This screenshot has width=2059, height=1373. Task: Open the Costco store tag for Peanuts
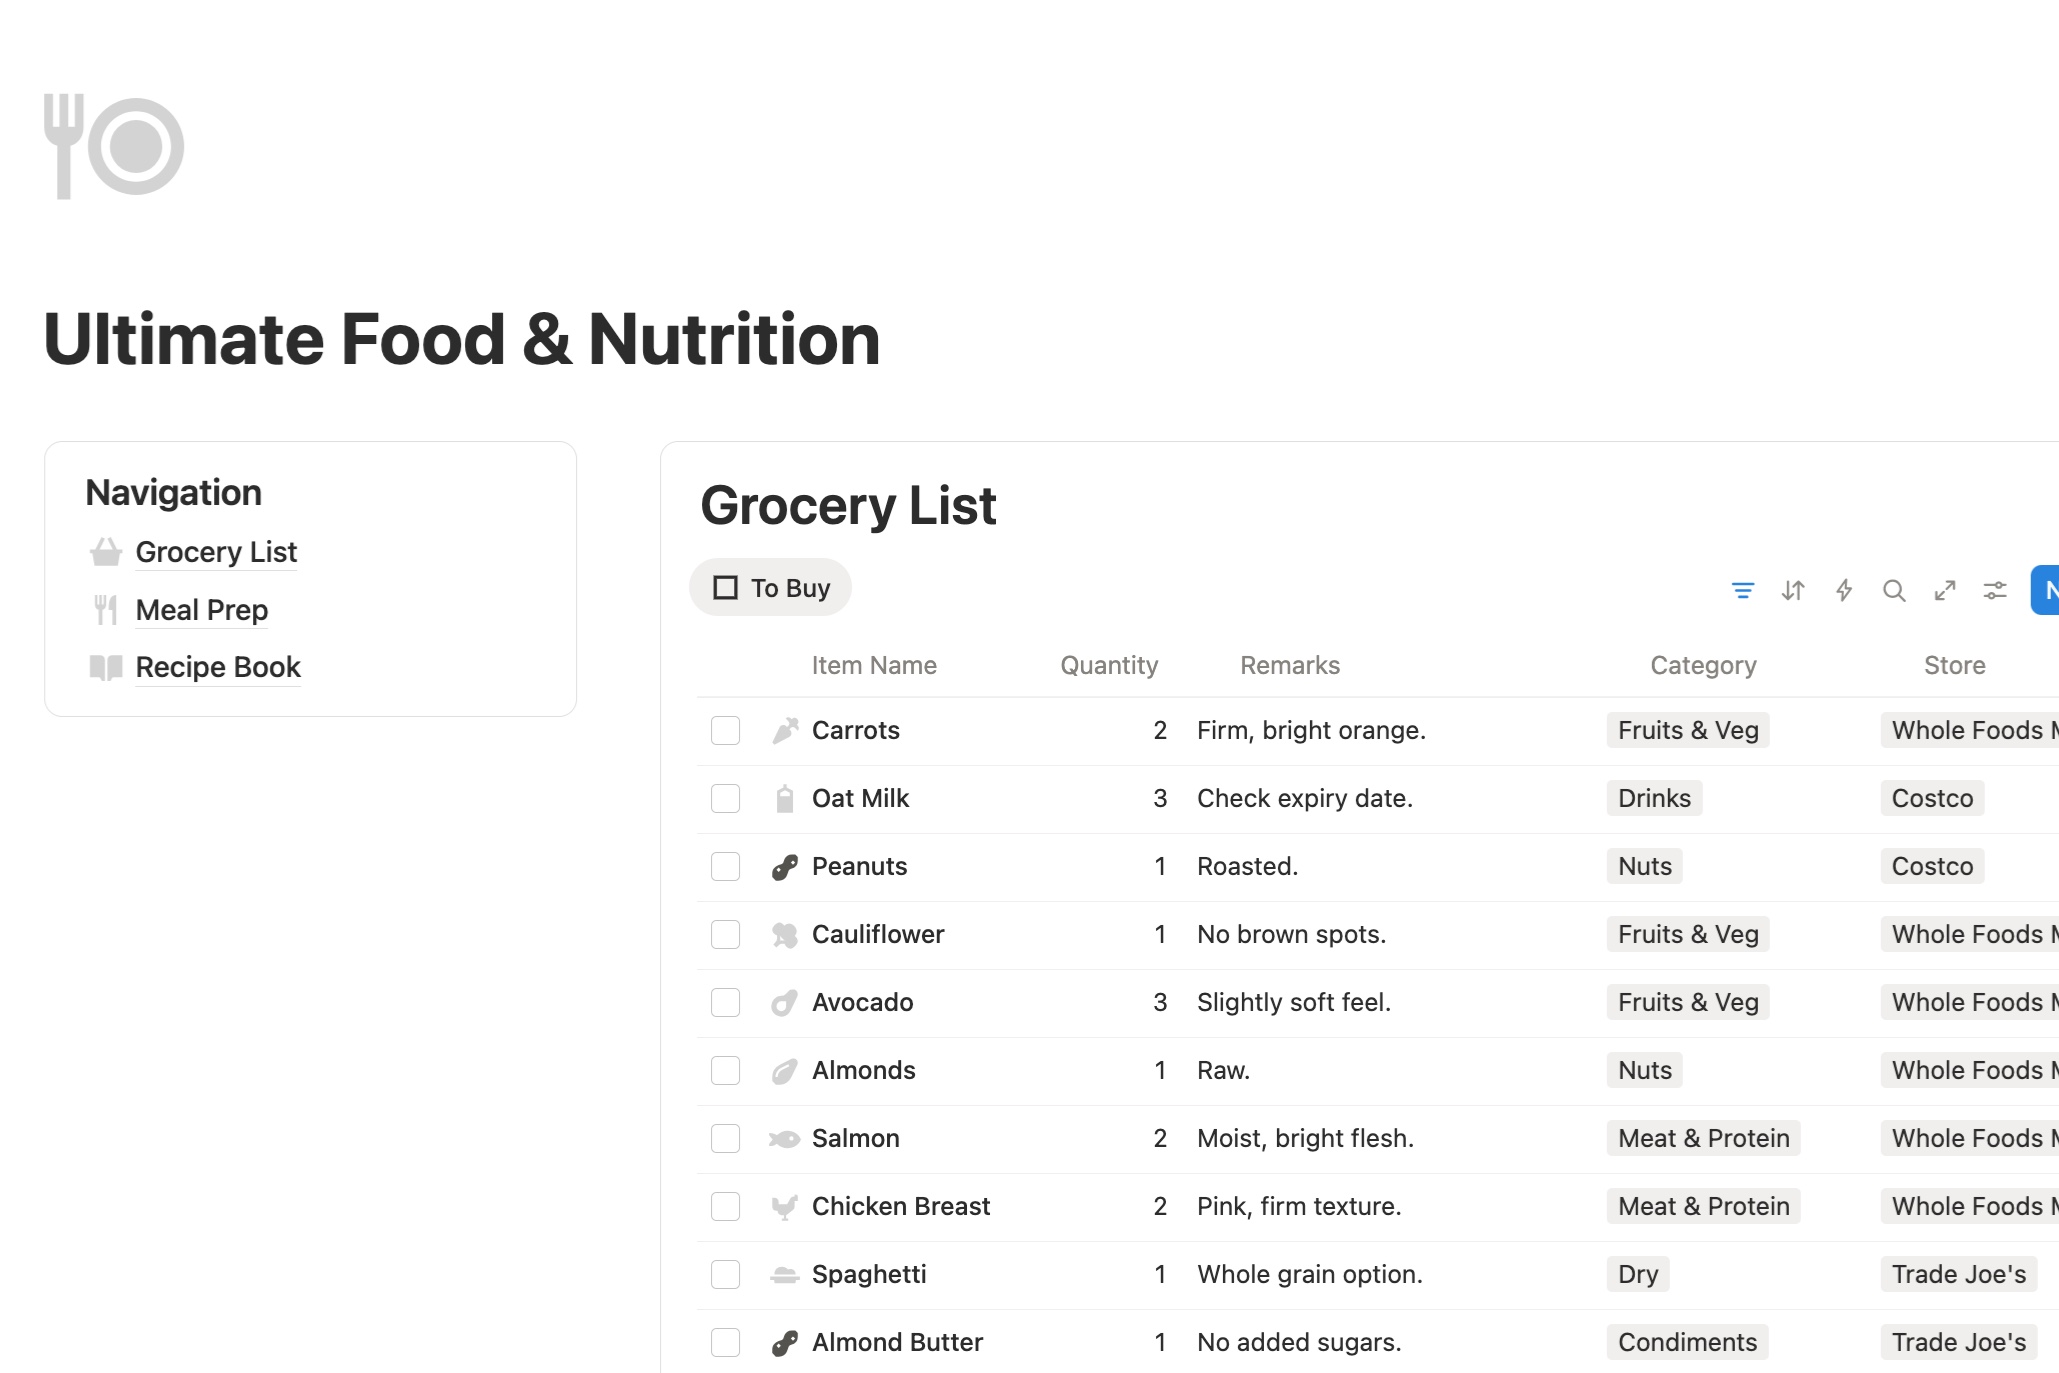coord(1932,867)
